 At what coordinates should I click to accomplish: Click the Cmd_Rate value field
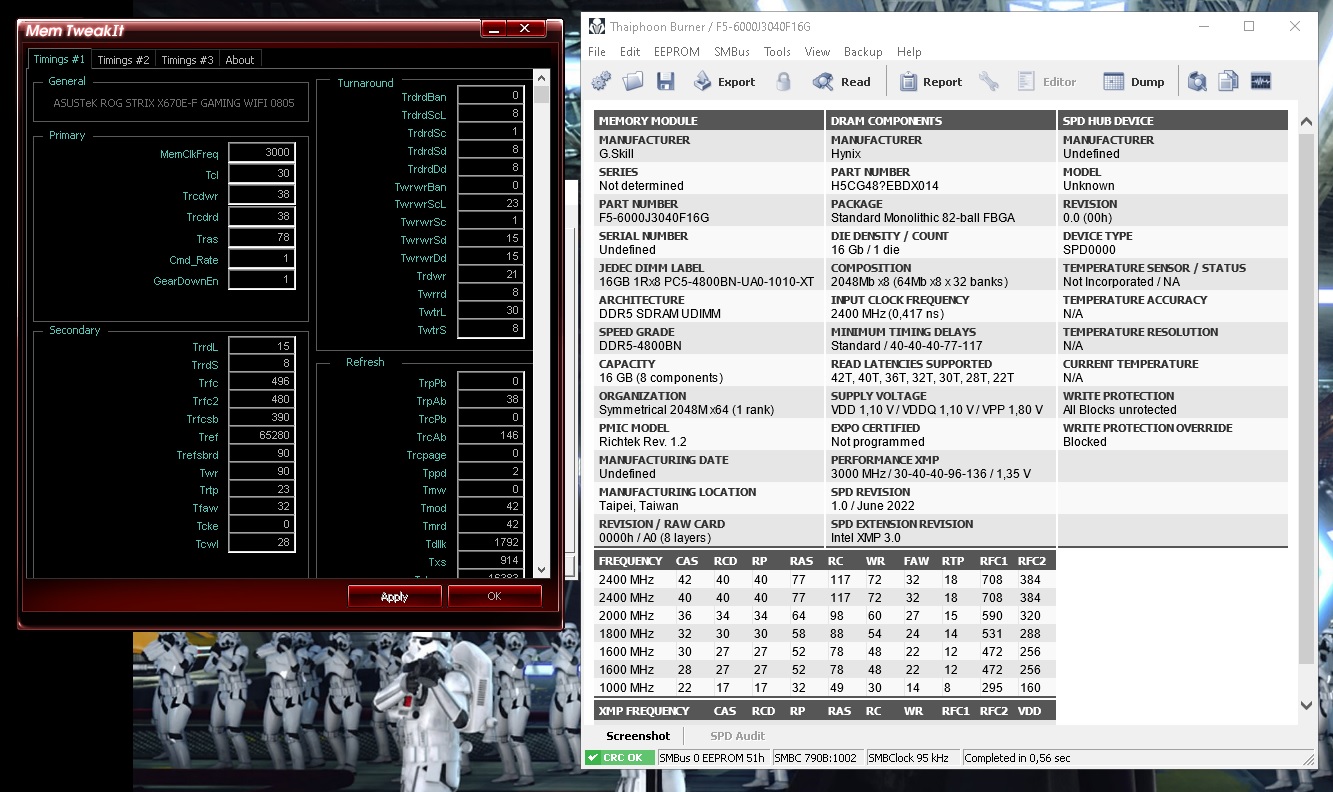click(x=262, y=260)
